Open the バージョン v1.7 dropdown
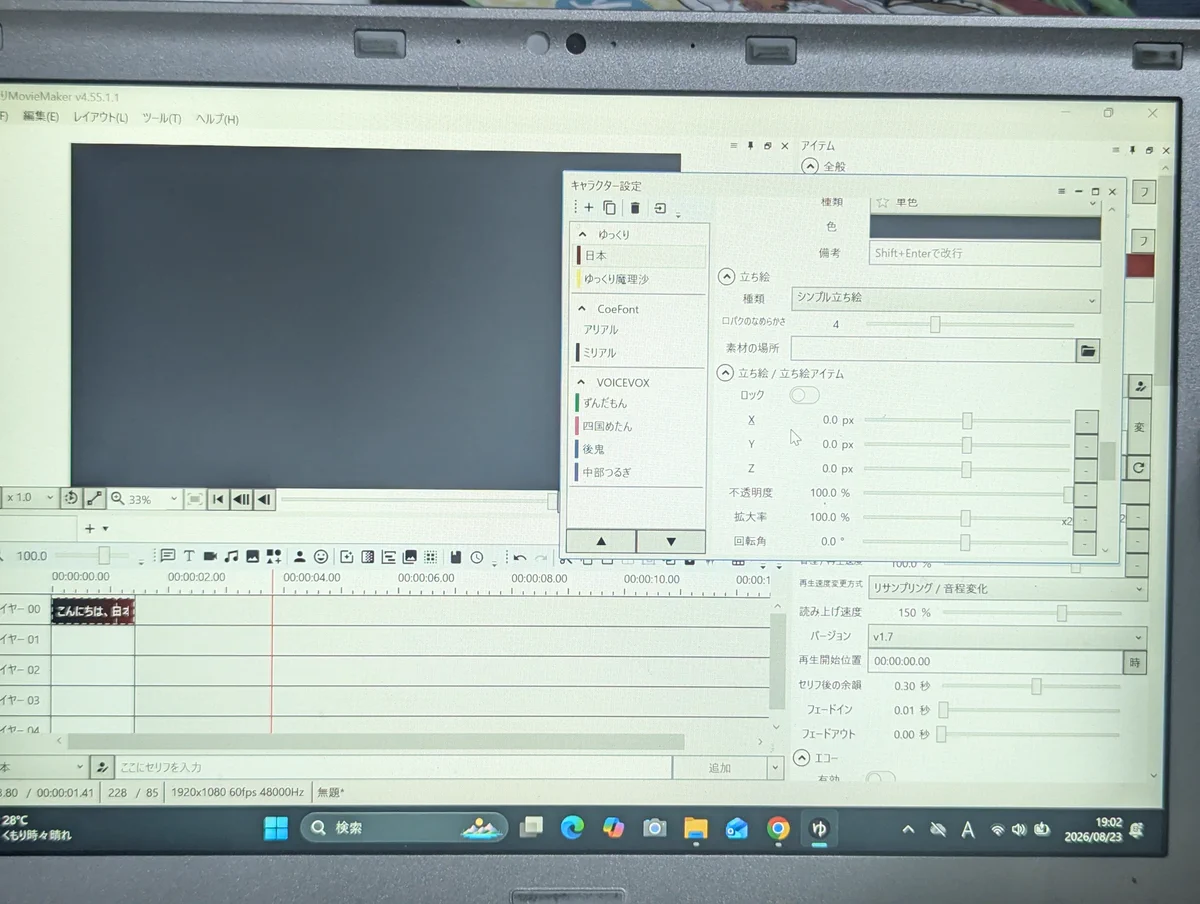Screen dimensions: 1200x904 (x=1007, y=637)
